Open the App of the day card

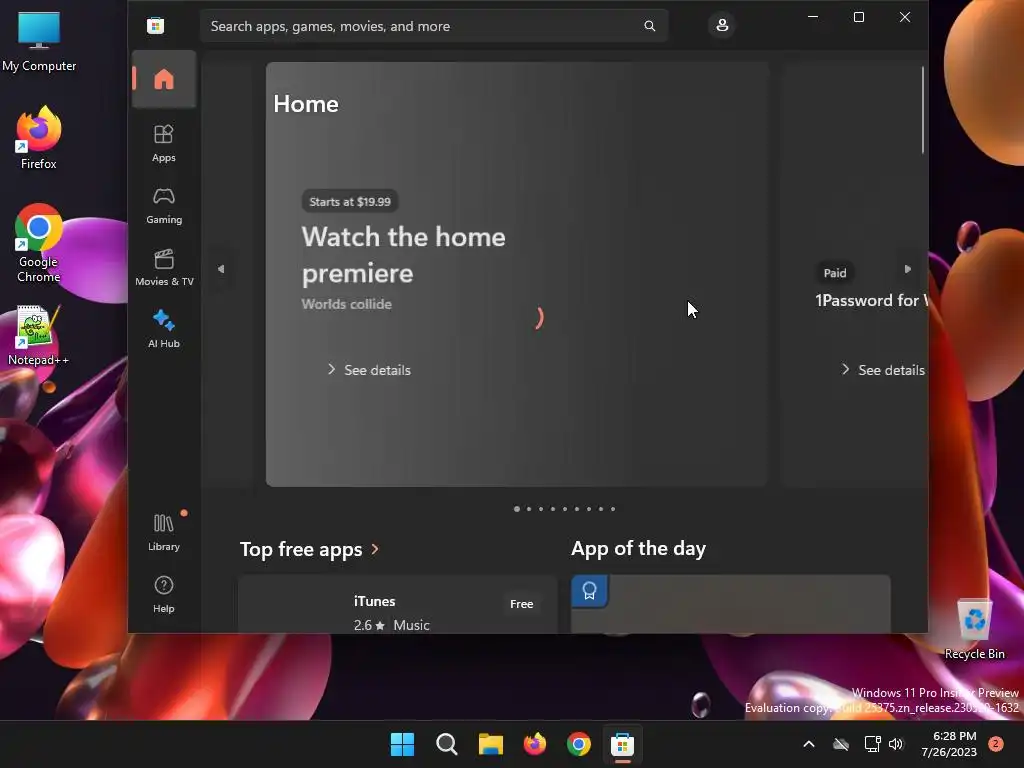731,605
